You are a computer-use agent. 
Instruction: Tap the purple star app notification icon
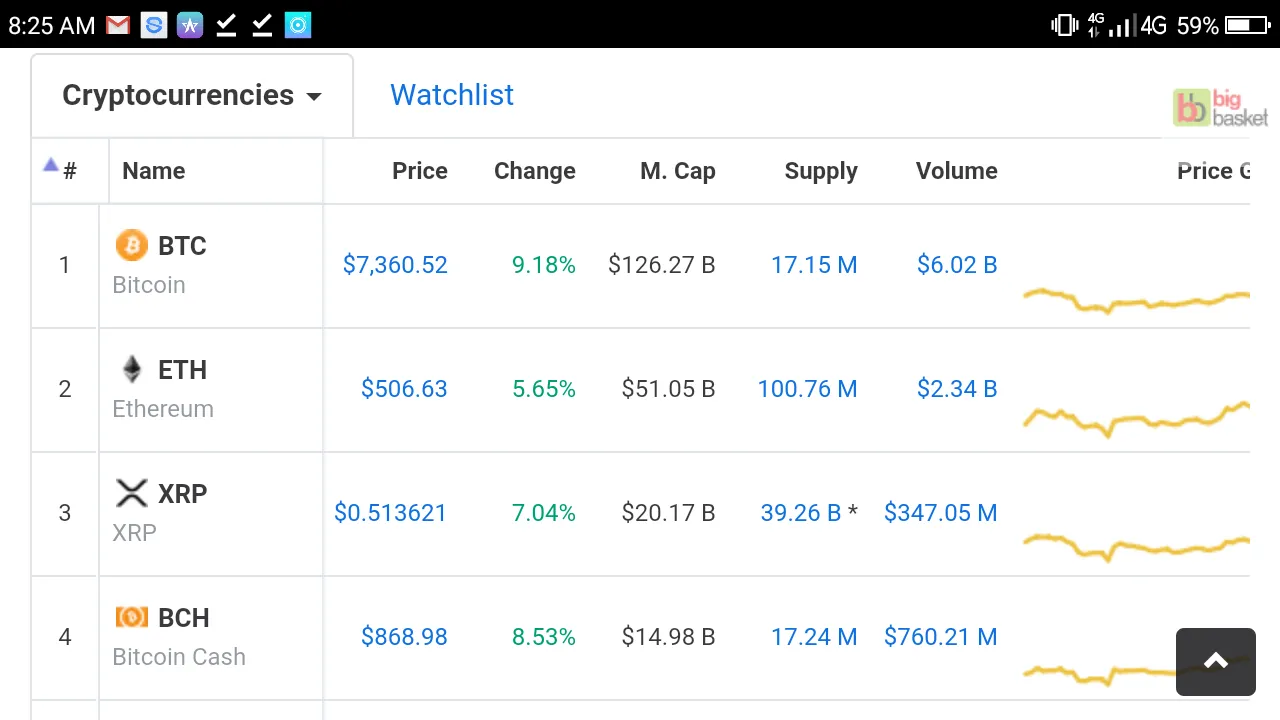point(190,25)
